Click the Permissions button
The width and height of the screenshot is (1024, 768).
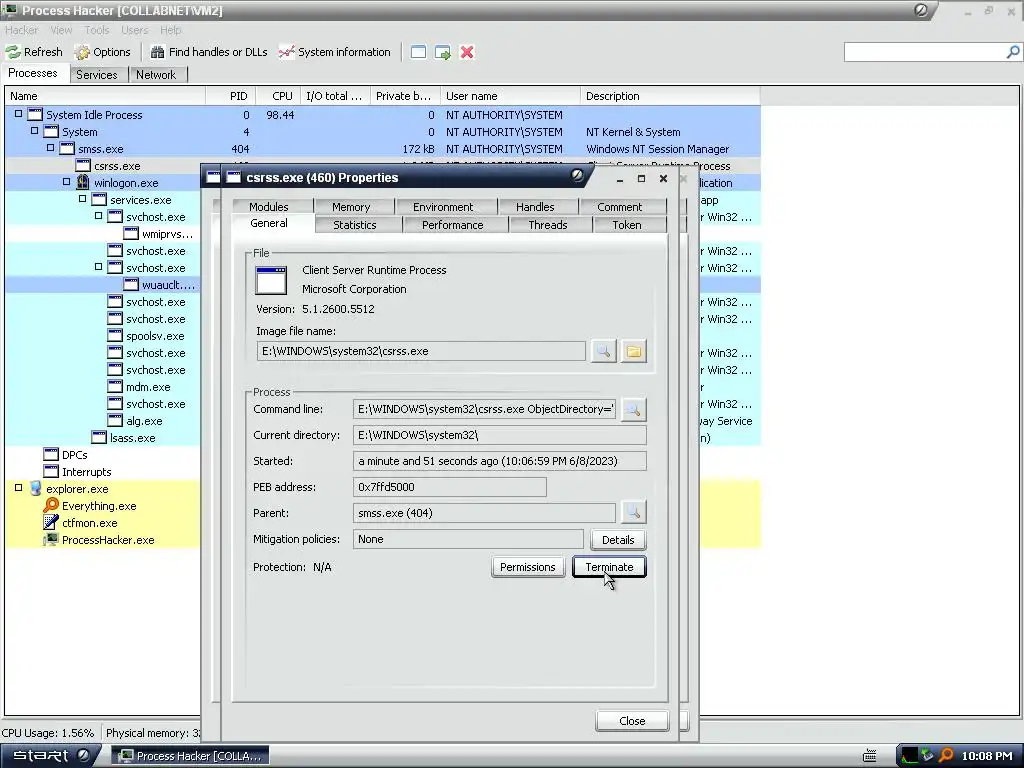click(x=528, y=567)
